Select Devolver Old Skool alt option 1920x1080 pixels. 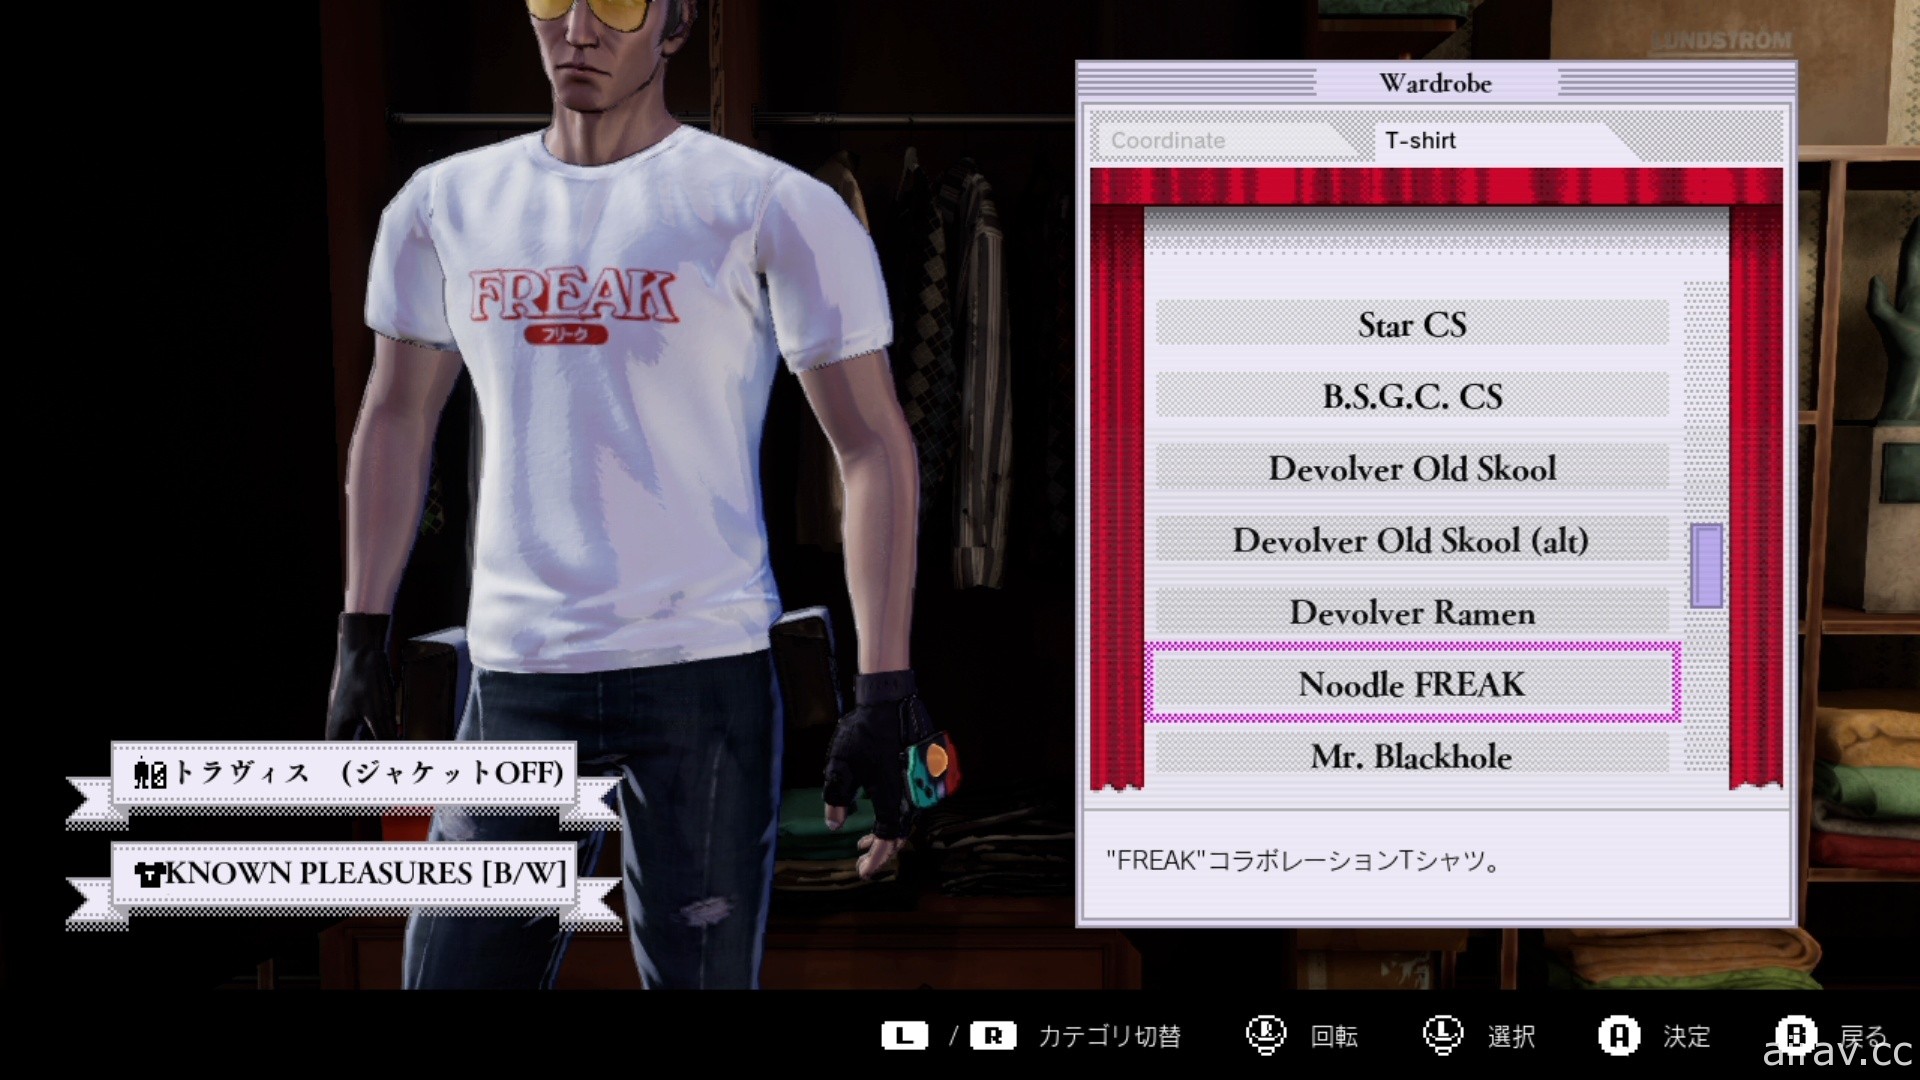(x=1410, y=541)
